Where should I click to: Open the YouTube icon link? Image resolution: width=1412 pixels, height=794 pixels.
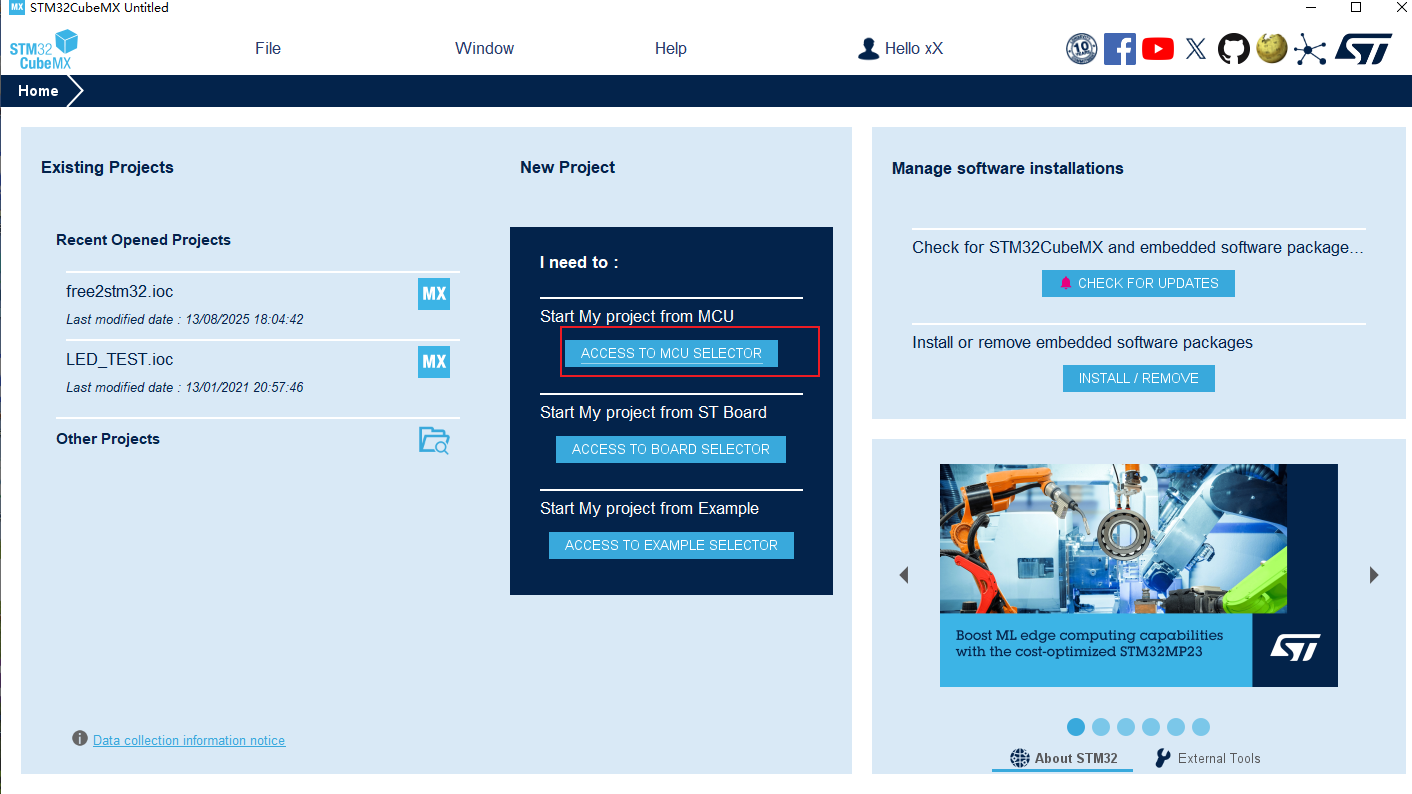[1158, 49]
